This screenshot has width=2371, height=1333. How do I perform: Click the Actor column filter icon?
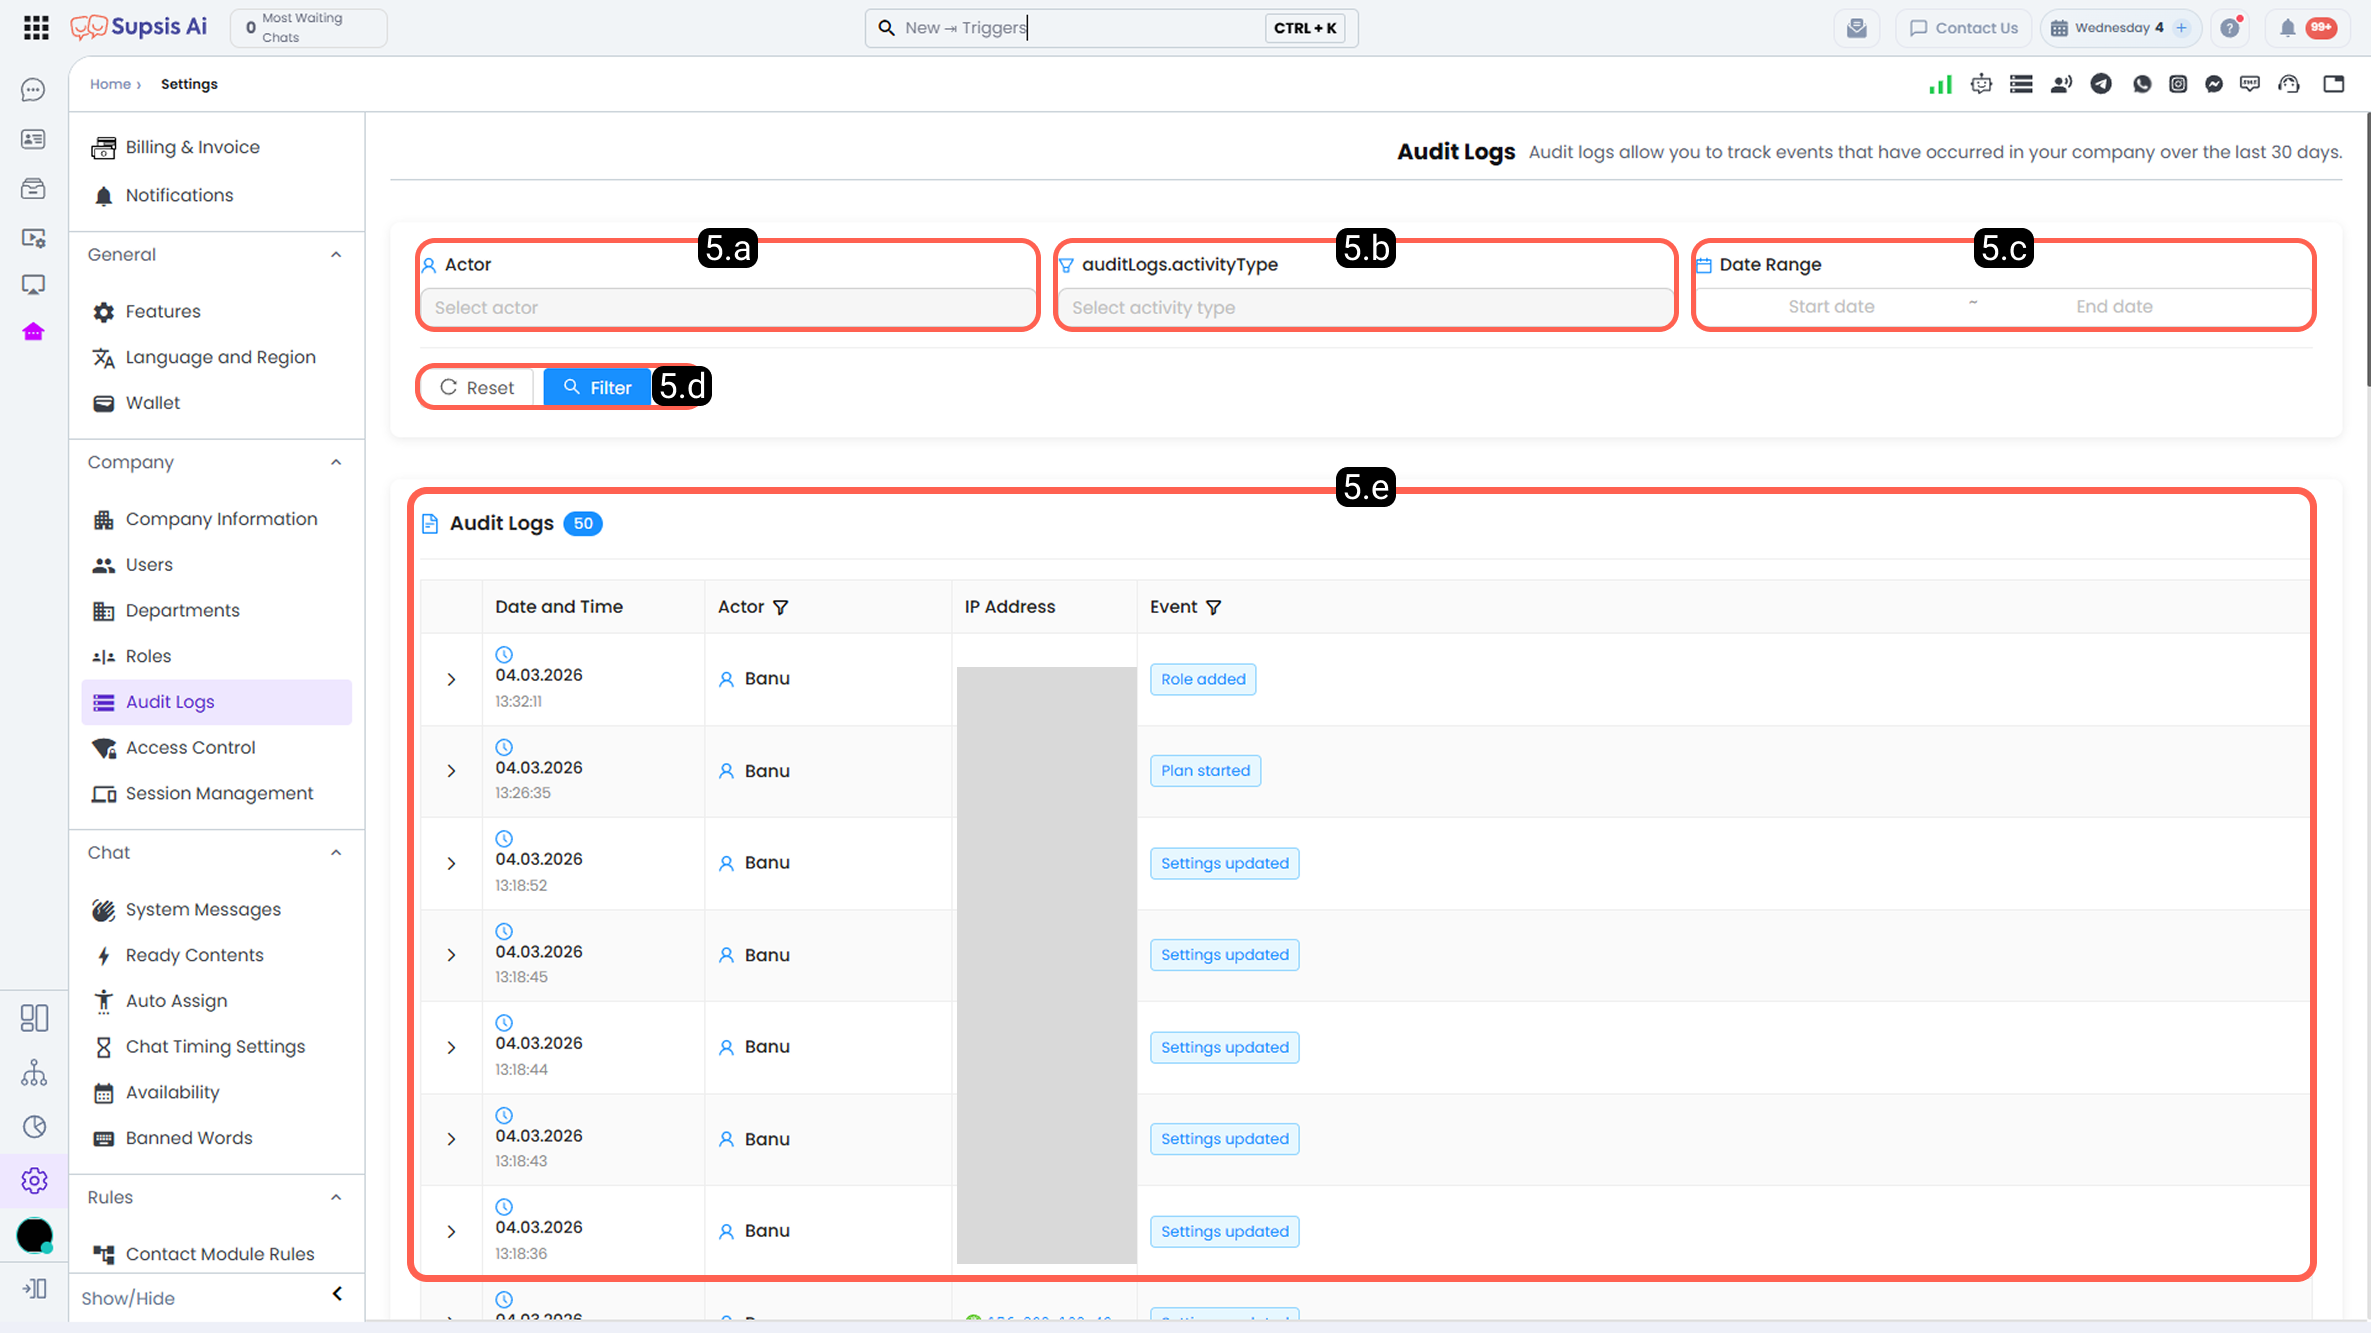[x=781, y=607]
